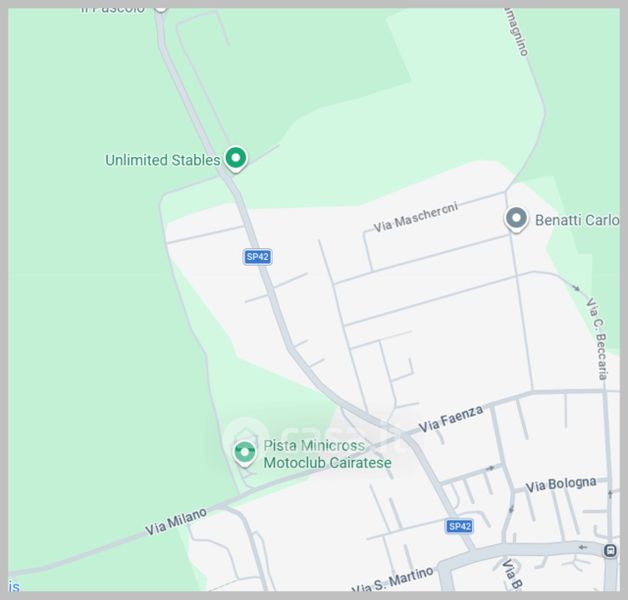Click the Via Faenza street label

pos(451,419)
